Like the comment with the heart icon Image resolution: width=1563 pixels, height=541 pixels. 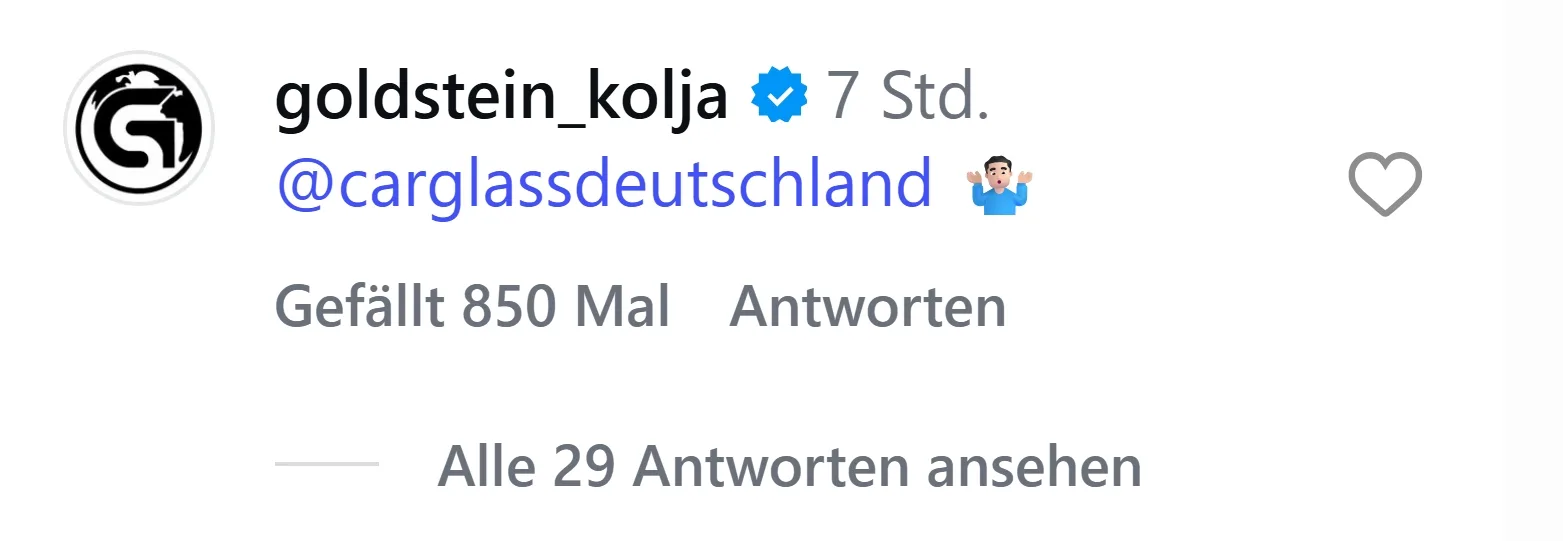1385,185
